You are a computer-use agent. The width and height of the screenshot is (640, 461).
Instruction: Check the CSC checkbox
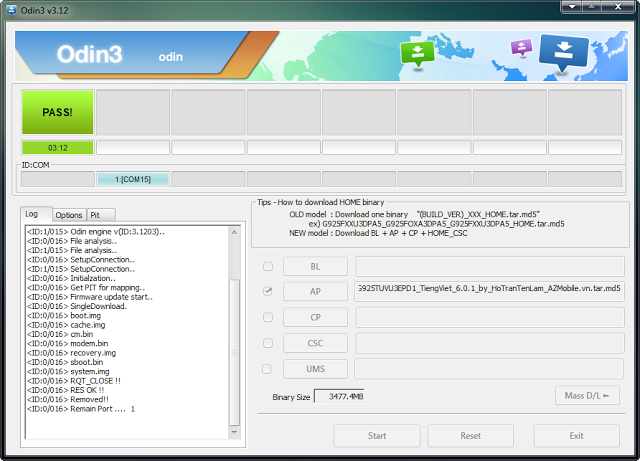267,343
